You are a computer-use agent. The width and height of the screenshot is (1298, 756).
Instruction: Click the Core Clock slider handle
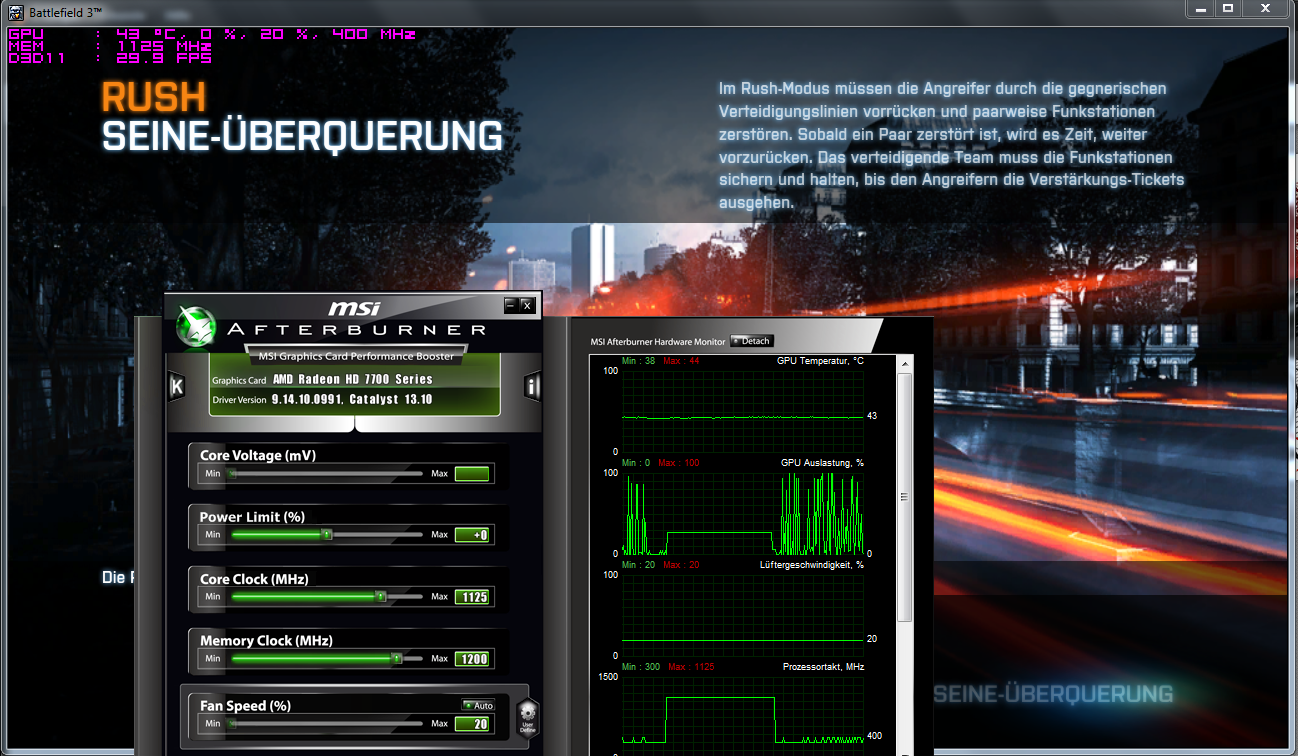pos(380,597)
